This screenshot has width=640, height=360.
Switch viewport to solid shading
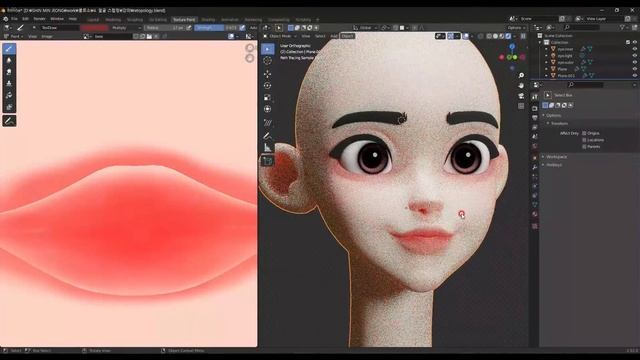click(496, 36)
